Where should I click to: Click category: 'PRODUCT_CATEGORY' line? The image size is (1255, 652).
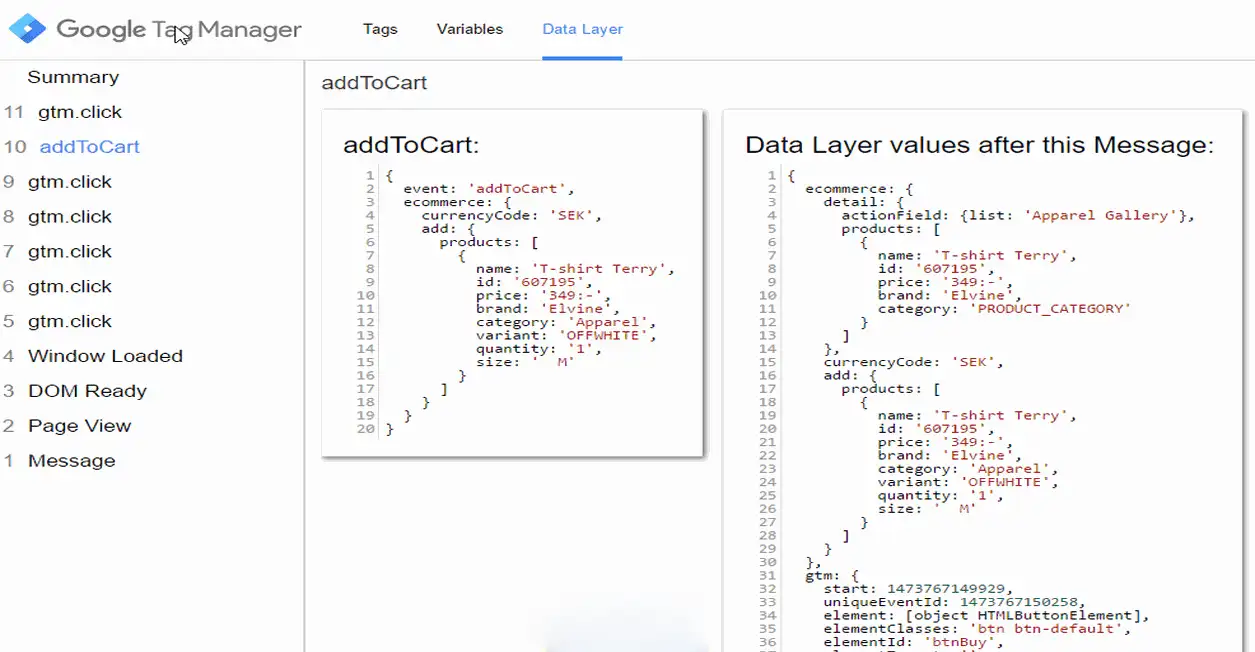(x=1004, y=309)
